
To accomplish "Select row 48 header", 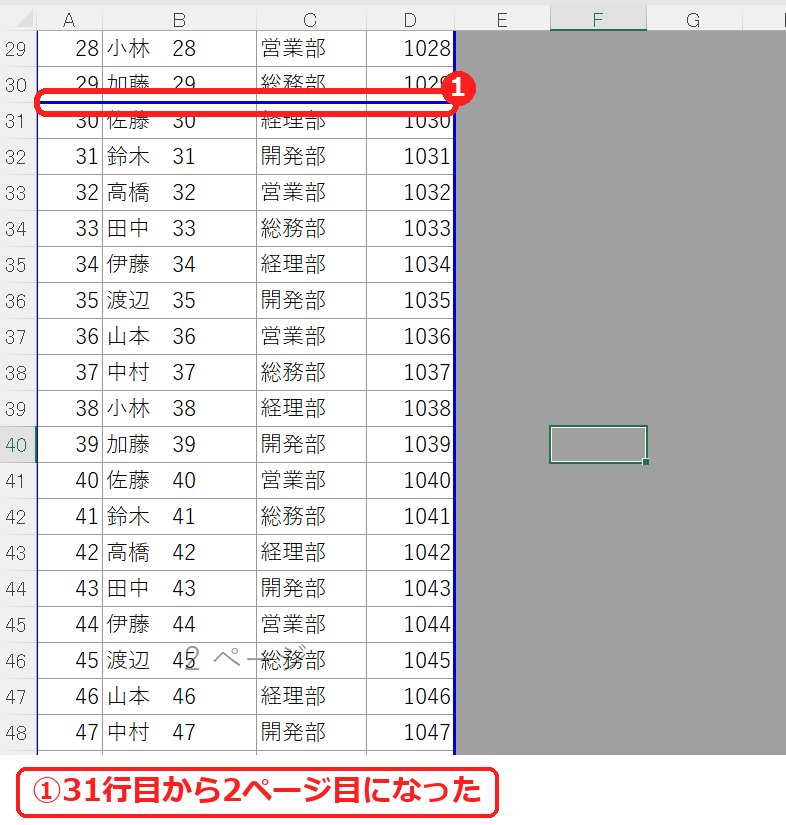I will pos(18,732).
